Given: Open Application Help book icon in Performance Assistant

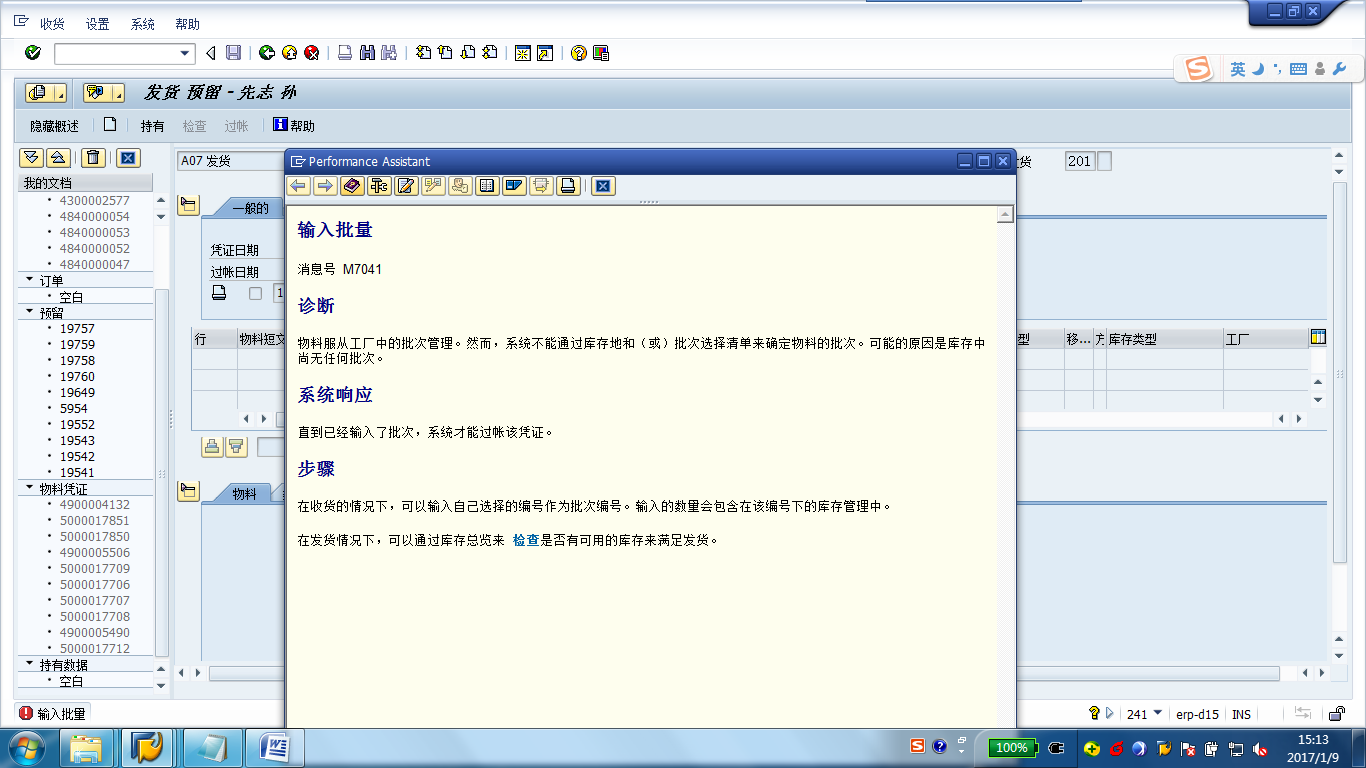Looking at the screenshot, I should (x=351, y=186).
